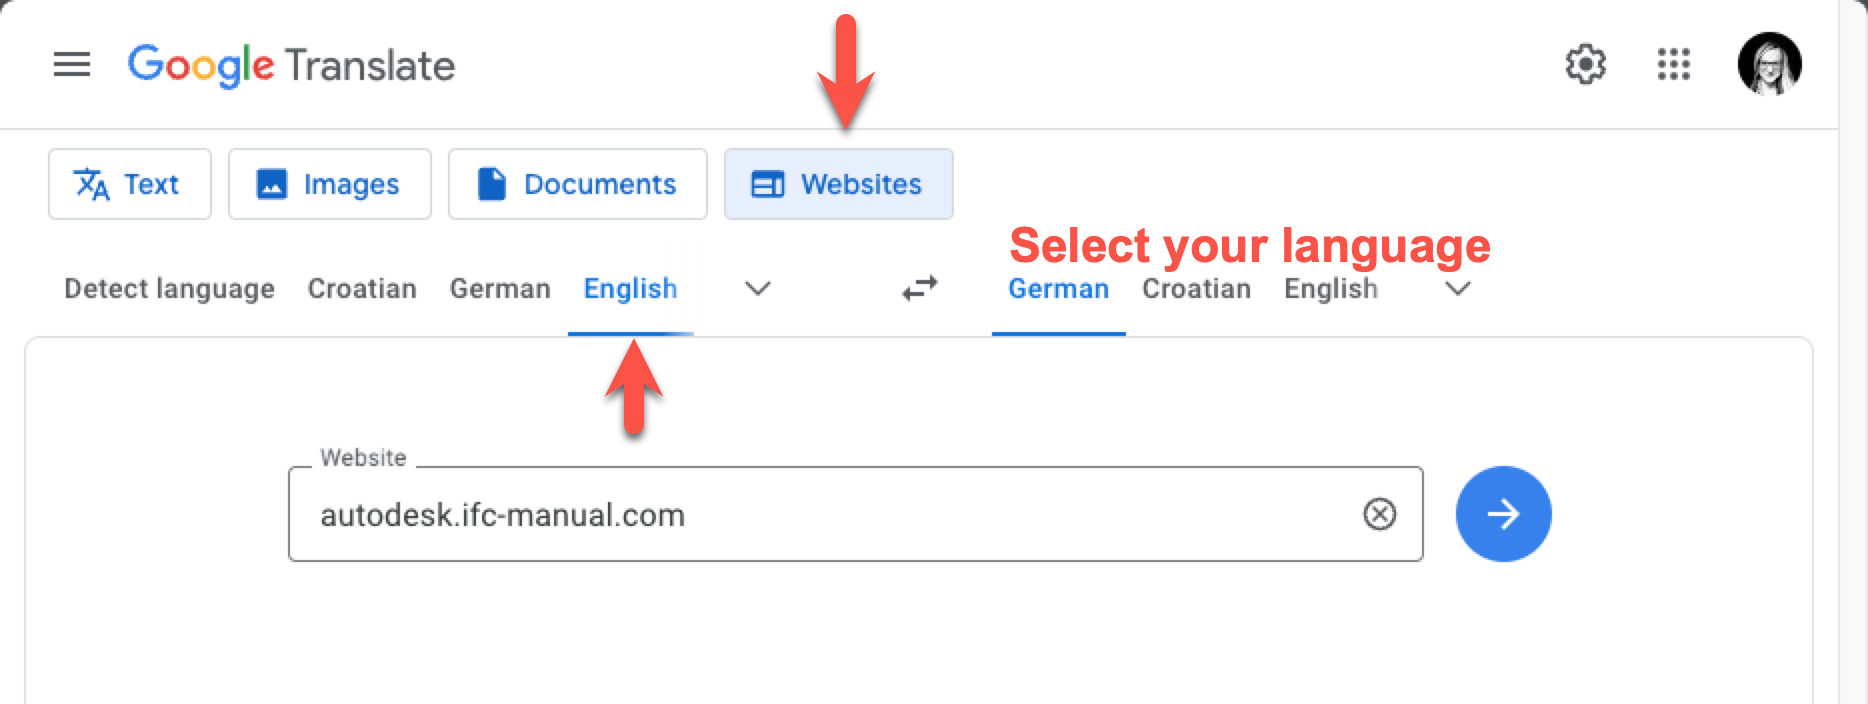Screen dimensions: 1868x704
Task: Set target language to English
Action: click(1331, 288)
